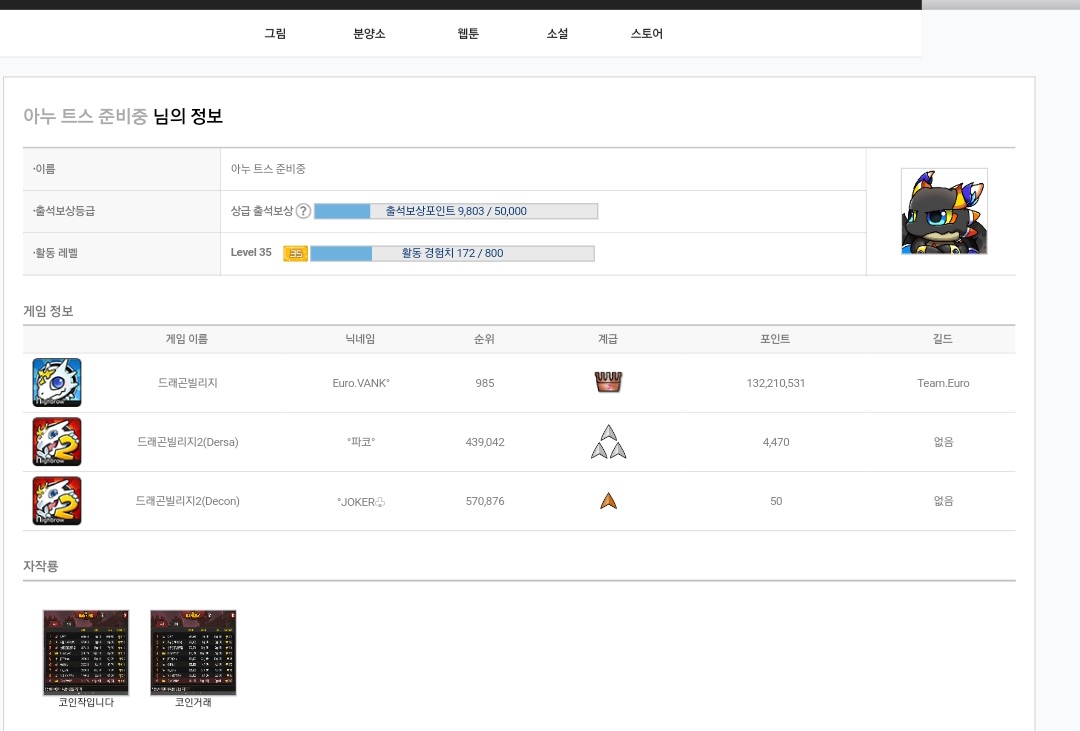Click the triple silver arrow rank icon
This screenshot has width=1080, height=731.
tap(608, 442)
